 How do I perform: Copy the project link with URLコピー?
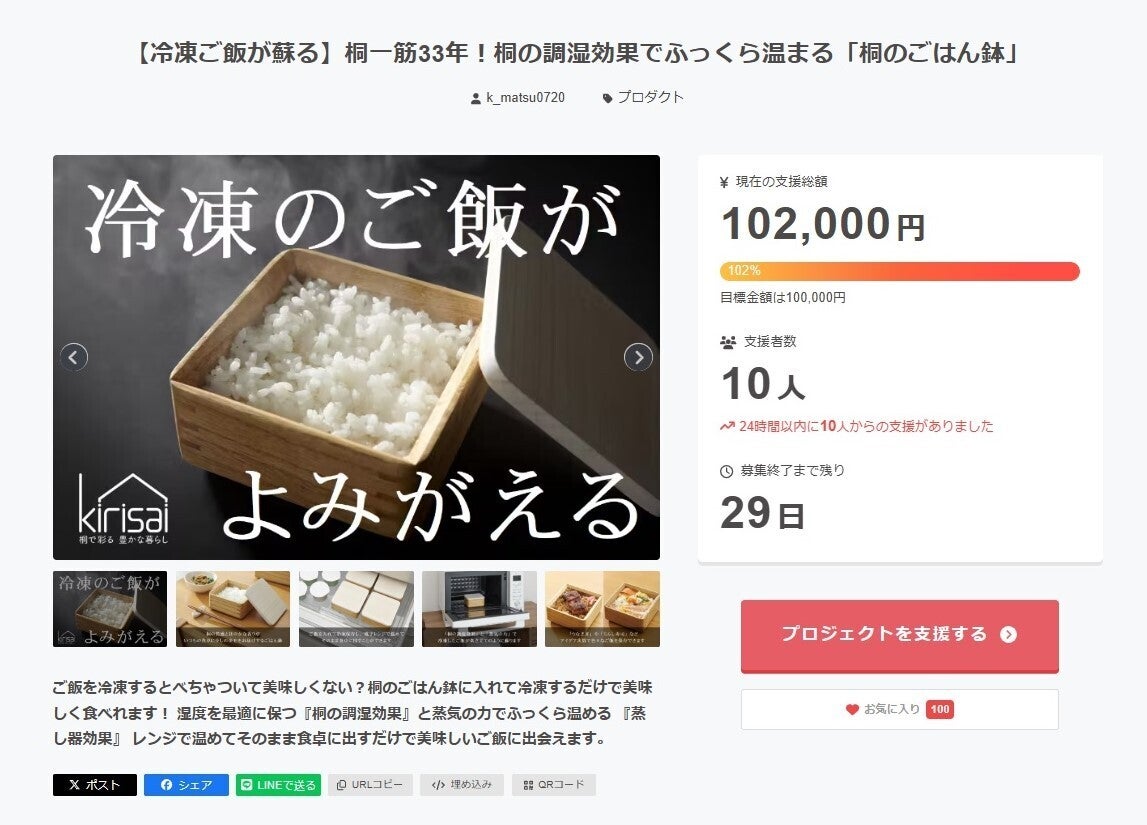[x=370, y=785]
